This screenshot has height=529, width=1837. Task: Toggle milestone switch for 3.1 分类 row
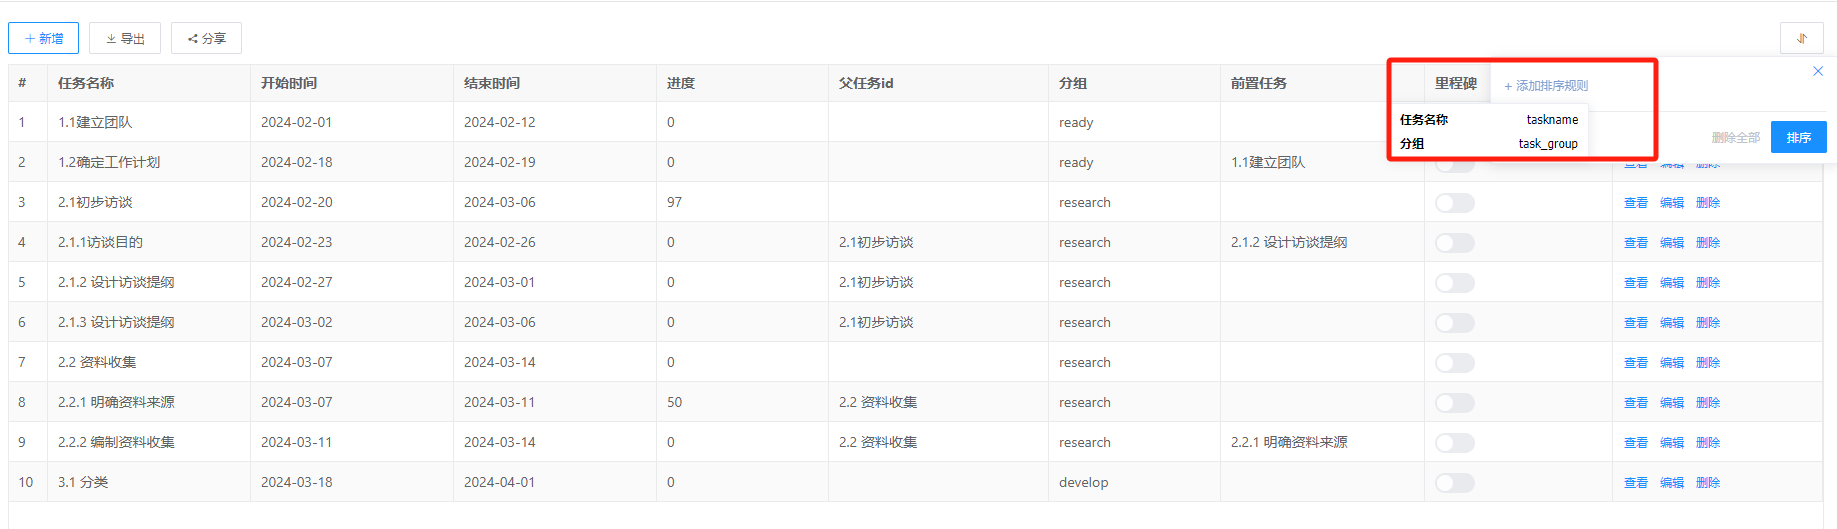(x=1454, y=483)
